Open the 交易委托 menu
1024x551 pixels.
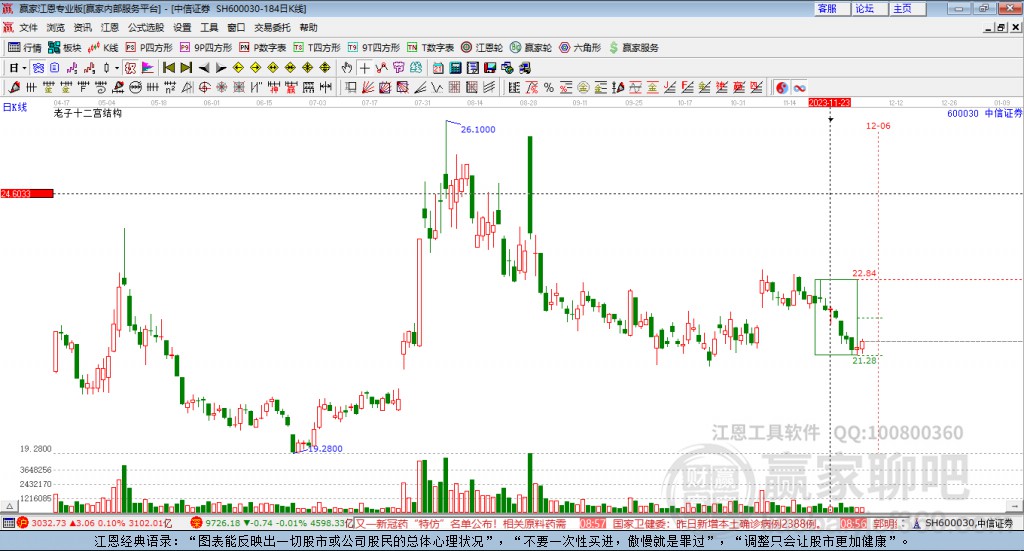272,27
